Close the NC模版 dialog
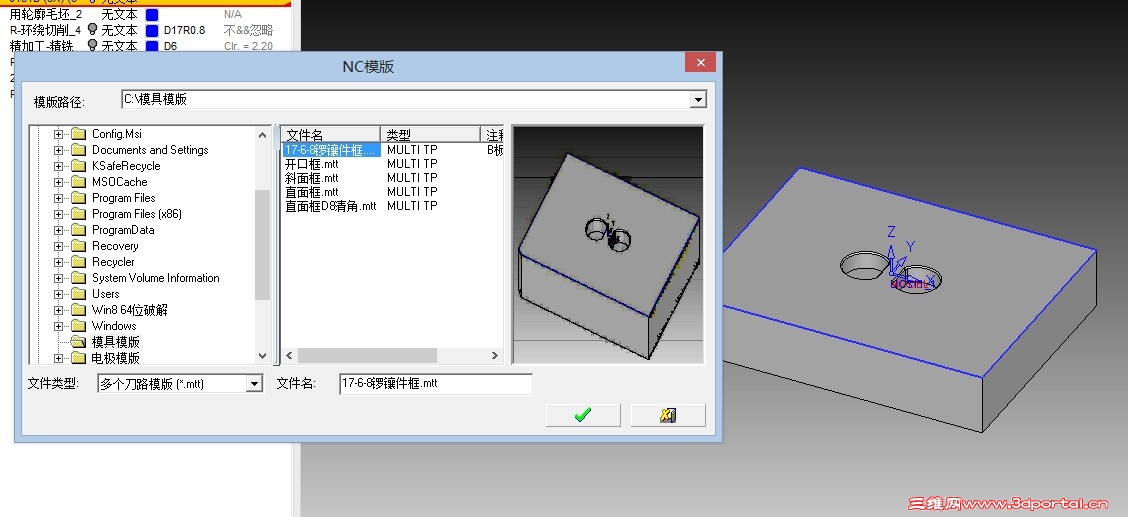1128x517 pixels. coord(699,64)
